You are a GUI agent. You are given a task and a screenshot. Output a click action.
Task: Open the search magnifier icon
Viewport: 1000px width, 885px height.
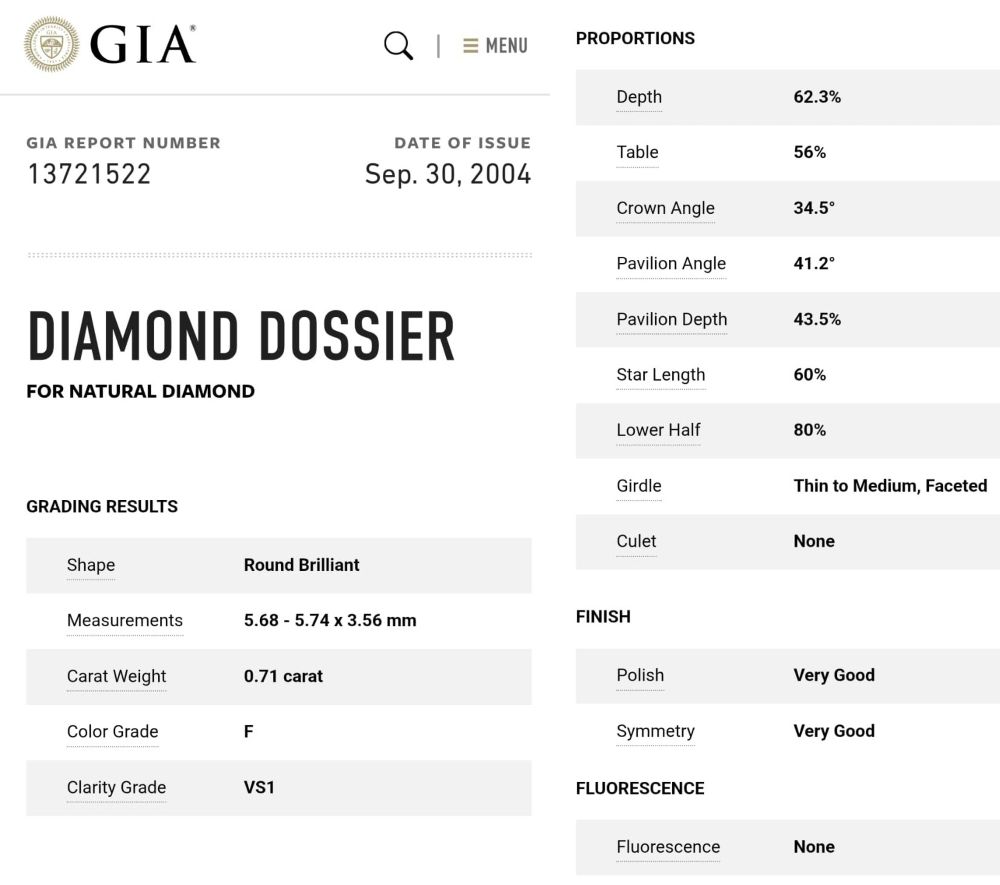[397, 45]
